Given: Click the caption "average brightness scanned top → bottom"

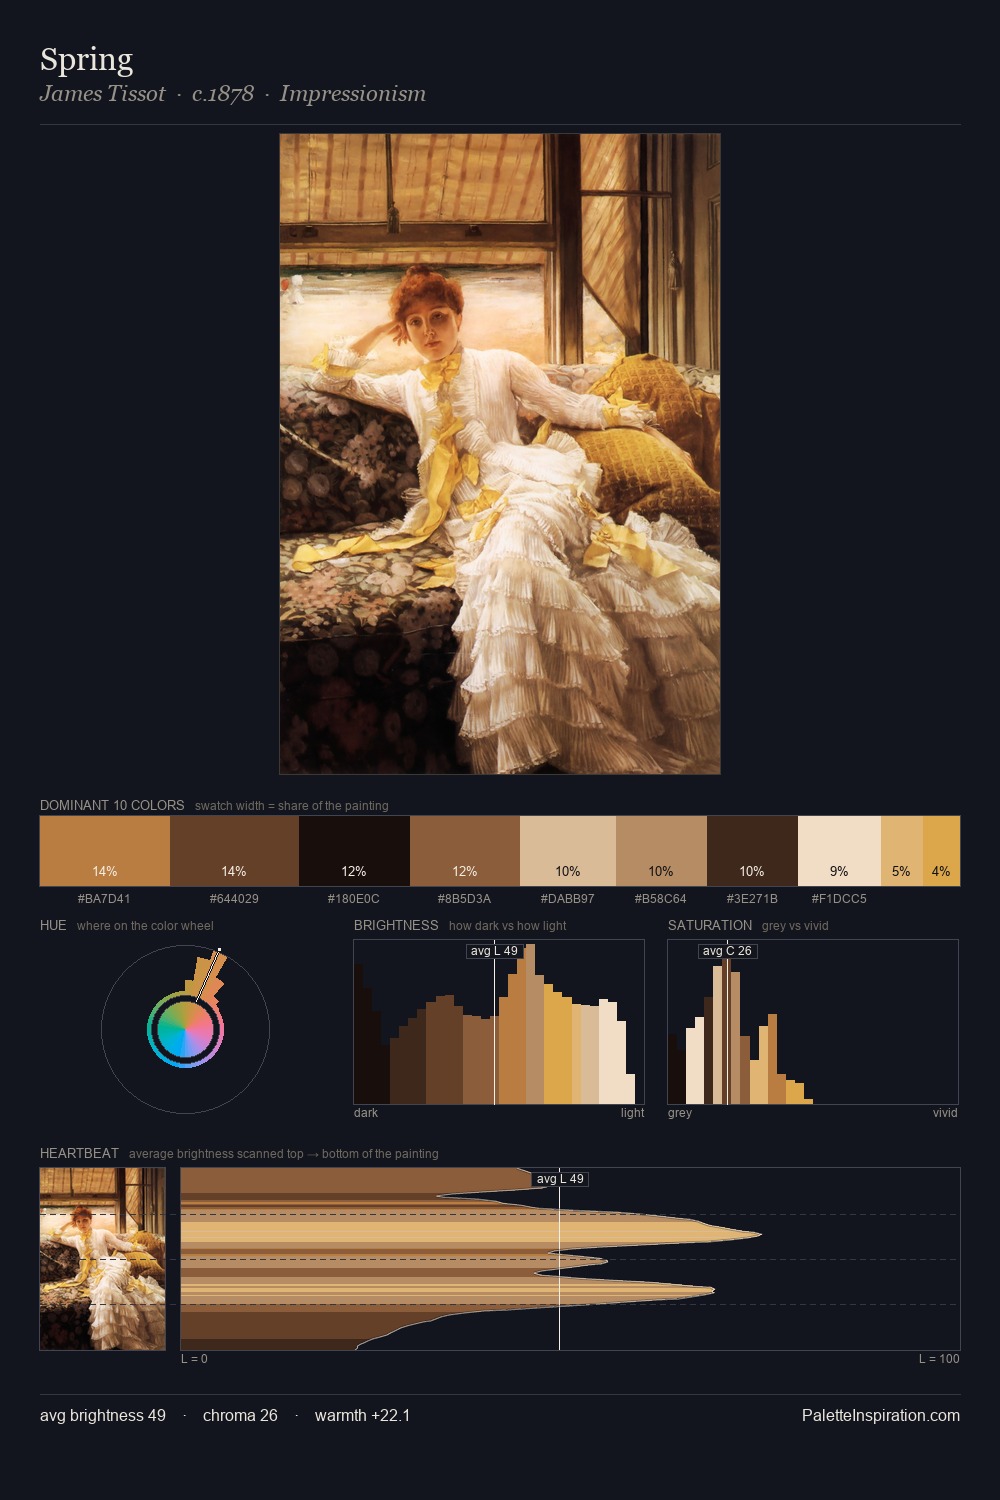Looking at the screenshot, I should [x=284, y=1154].
